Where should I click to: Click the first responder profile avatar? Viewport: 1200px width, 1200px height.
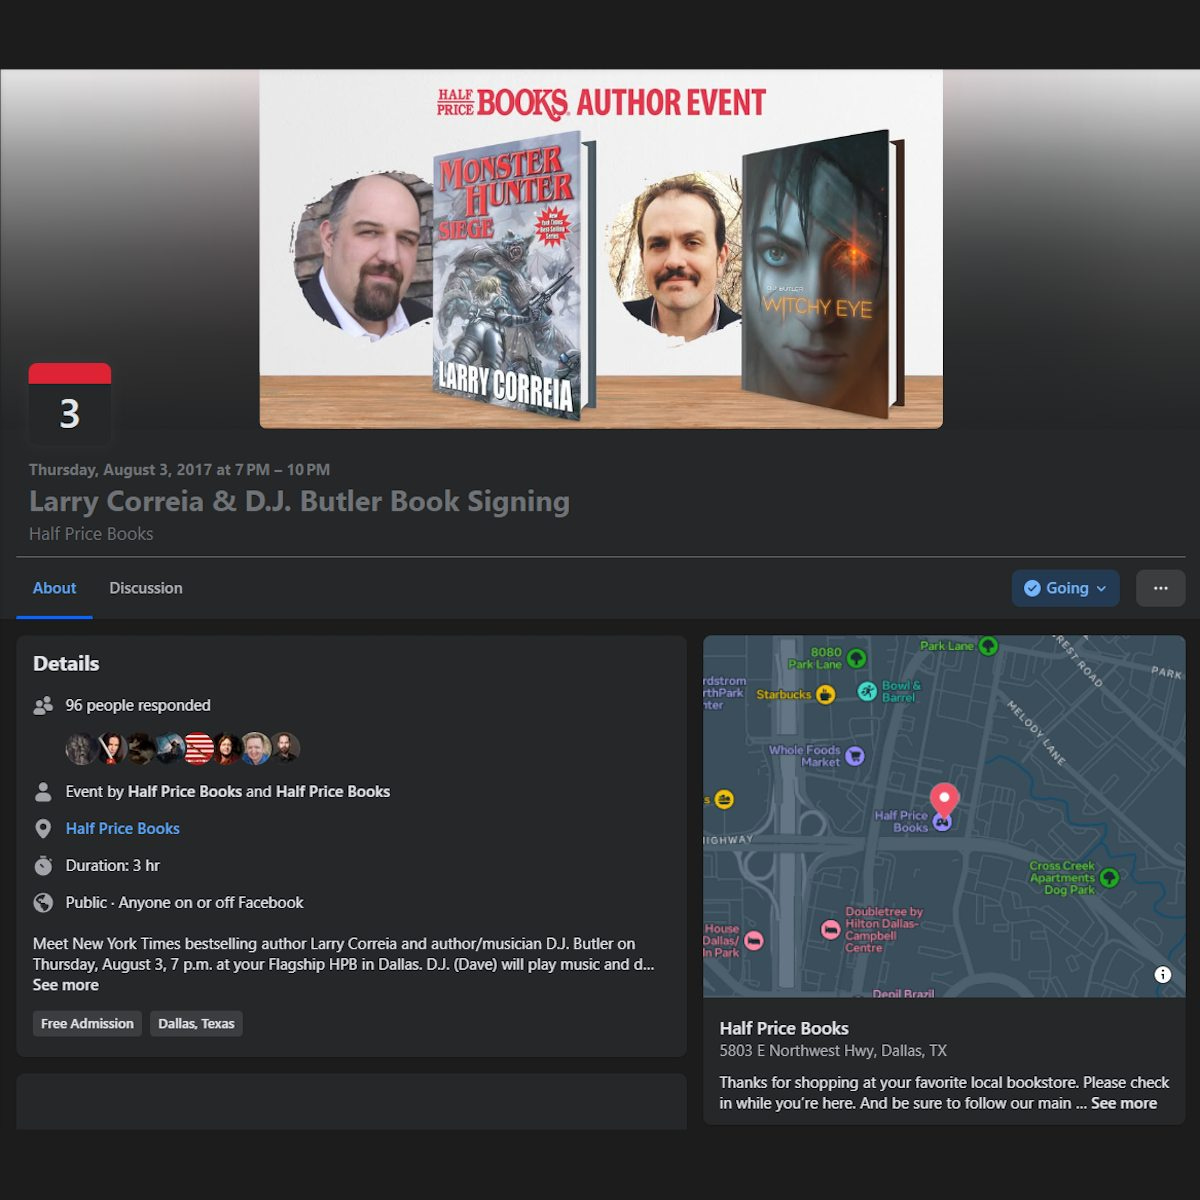point(81,748)
